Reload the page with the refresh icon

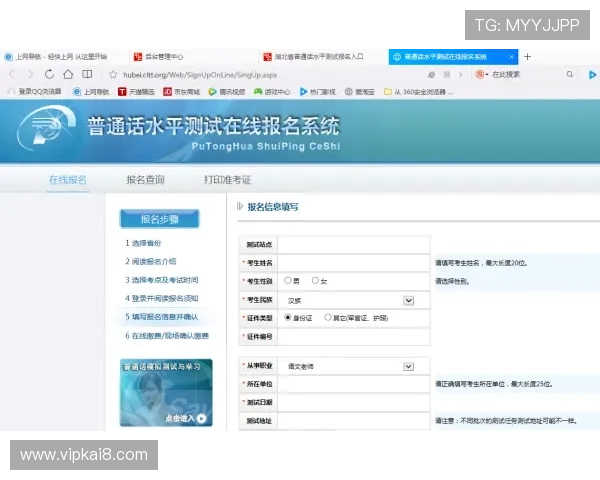(49, 74)
